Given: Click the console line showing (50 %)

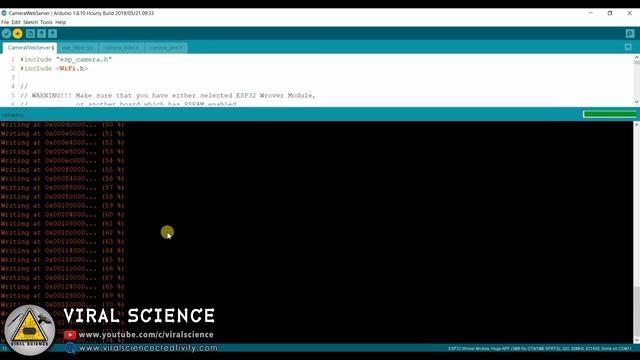Looking at the screenshot, I should pyautogui.click(x=62, y=124).
